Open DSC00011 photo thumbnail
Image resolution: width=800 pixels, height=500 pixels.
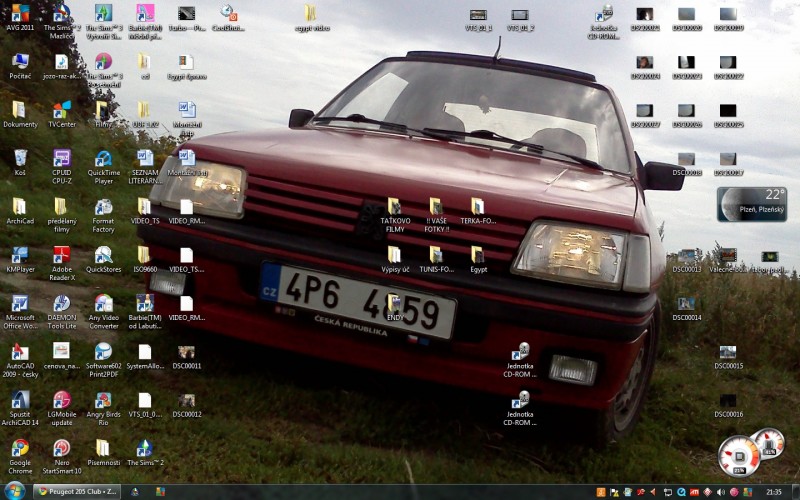click(x=186, y=352)
